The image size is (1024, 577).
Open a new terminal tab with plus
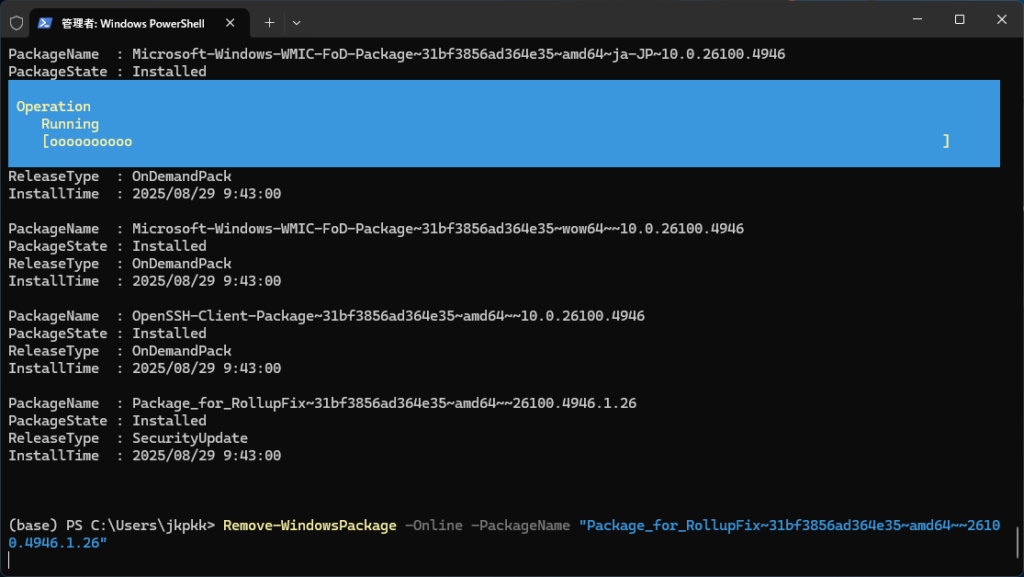pyautogui.click(x=269, y=23)
